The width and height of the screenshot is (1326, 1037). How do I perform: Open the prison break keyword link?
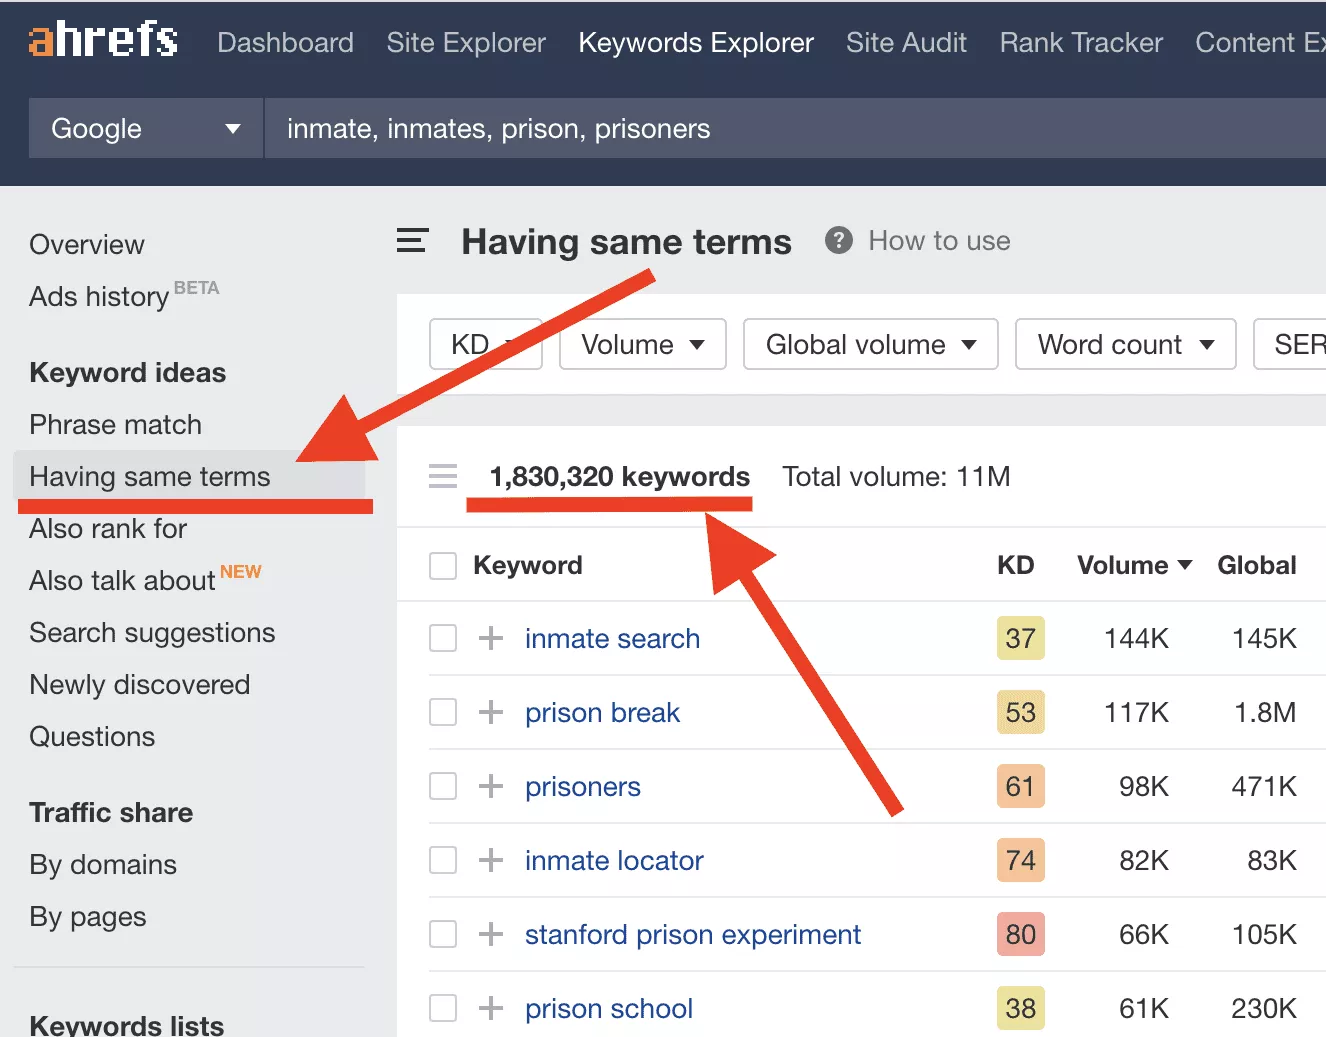(602, 712)
